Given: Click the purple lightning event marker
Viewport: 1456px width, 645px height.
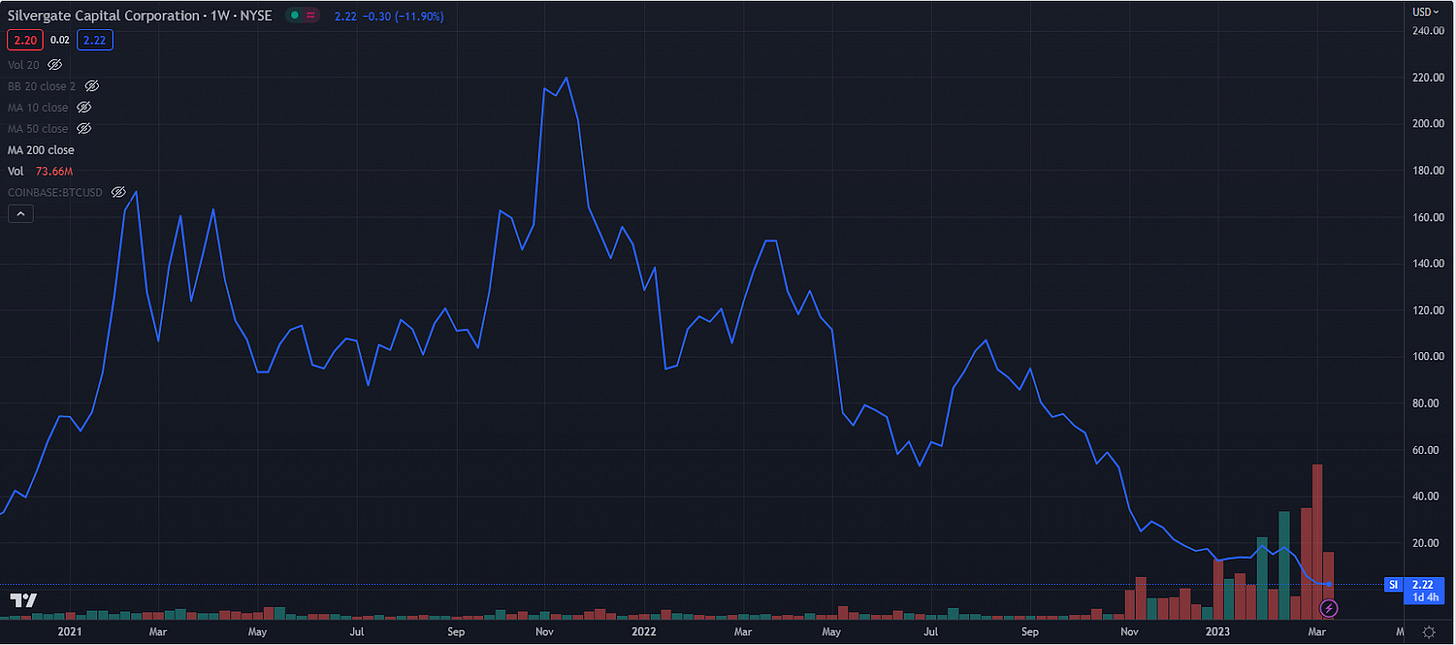Looking at the screenshot, I should click(1329, 607).
